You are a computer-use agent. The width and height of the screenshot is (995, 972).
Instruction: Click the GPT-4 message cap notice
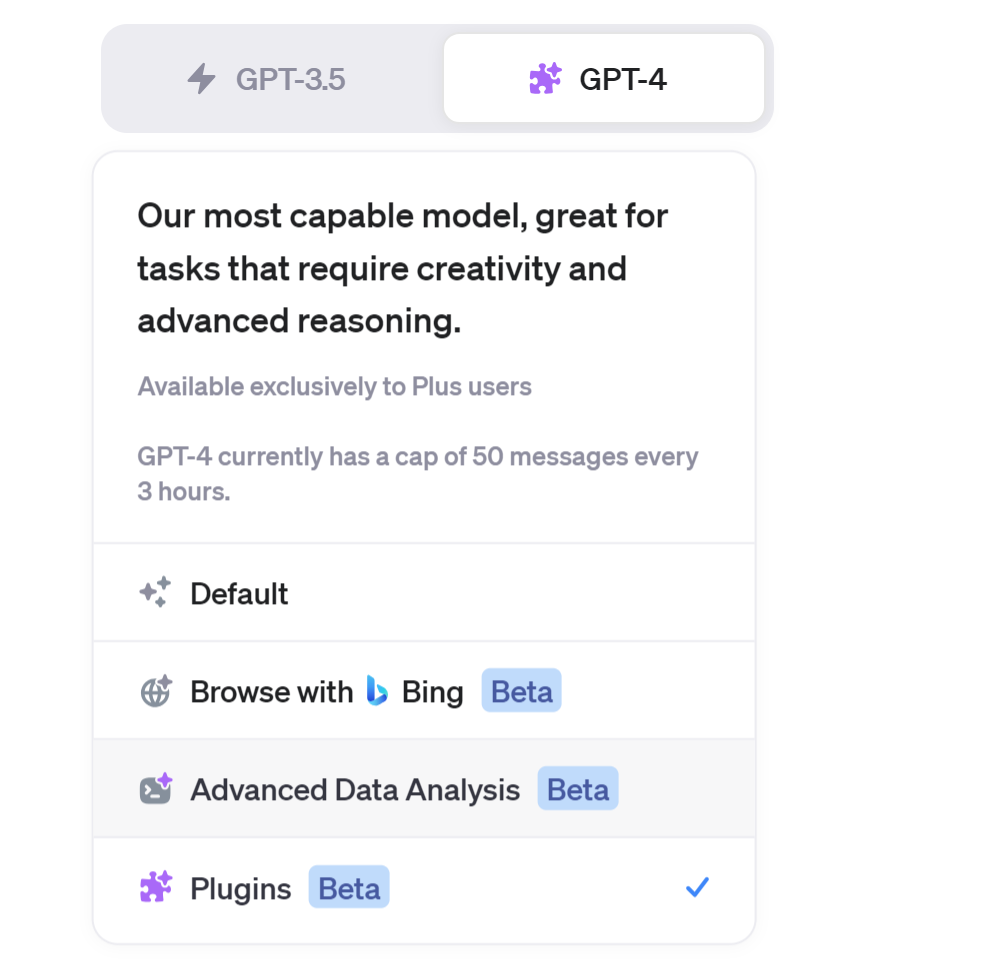[x=417, y=474]
